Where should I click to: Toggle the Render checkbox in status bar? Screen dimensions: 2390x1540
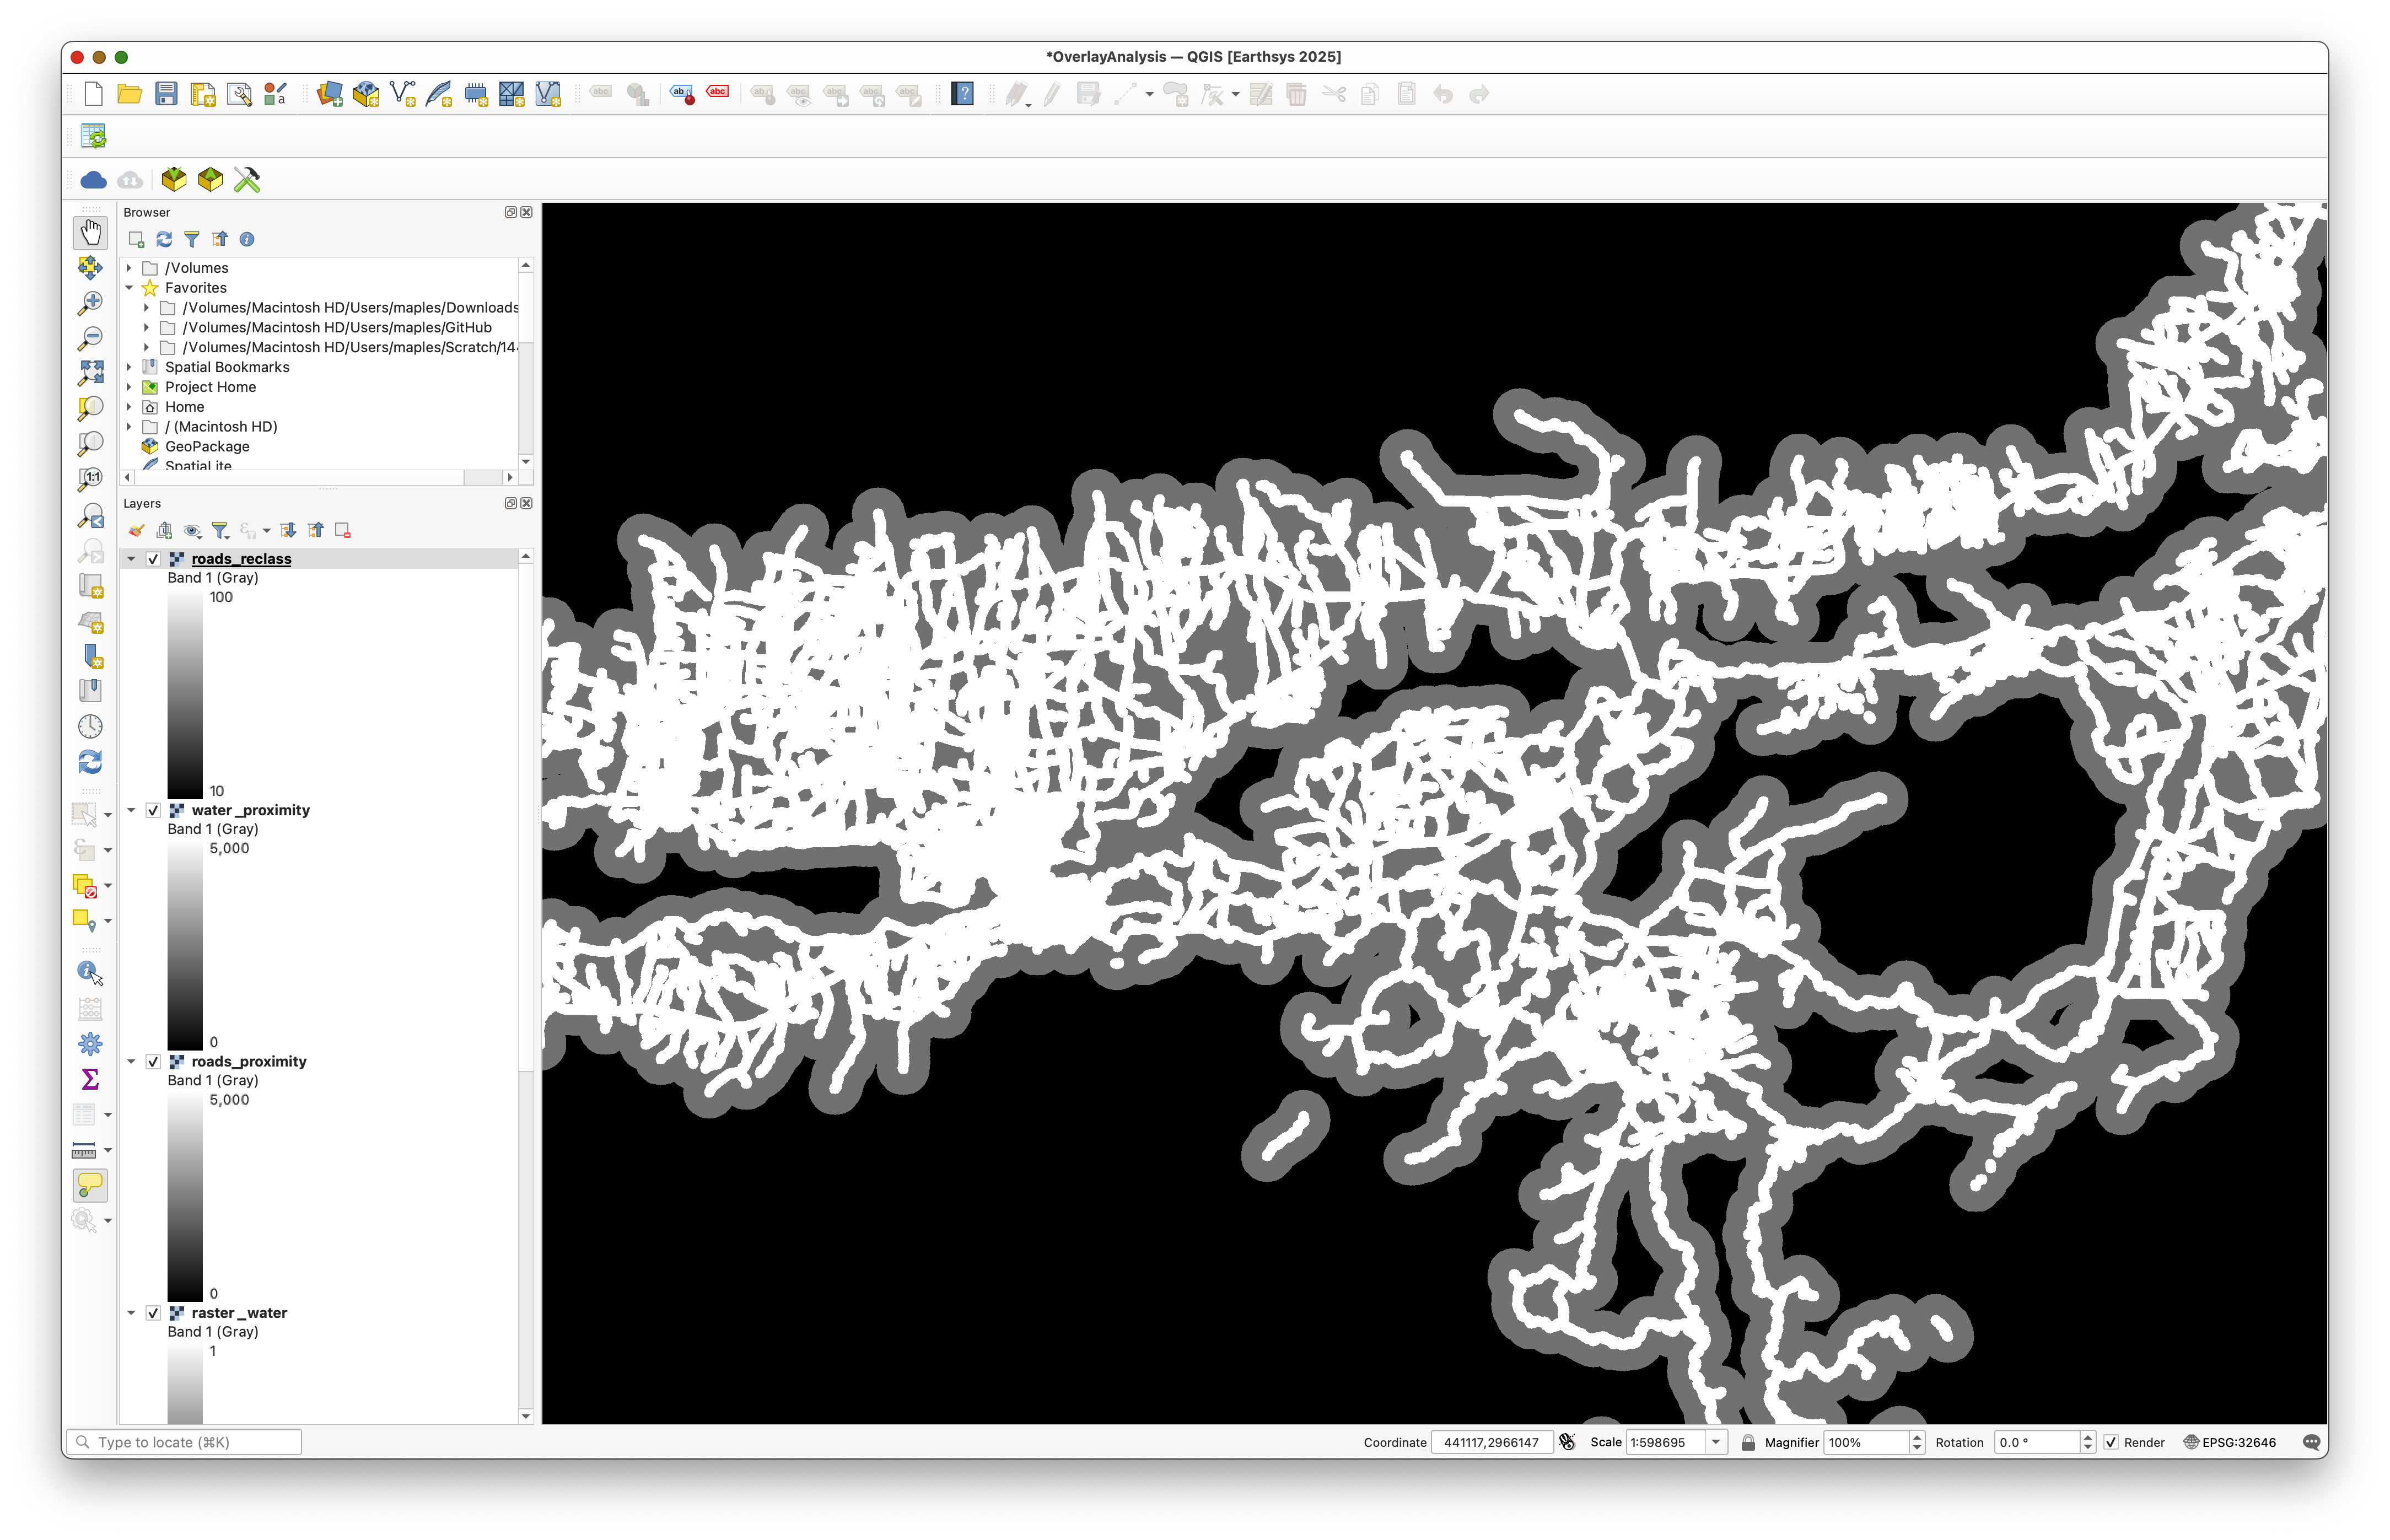point(2111,1442)
